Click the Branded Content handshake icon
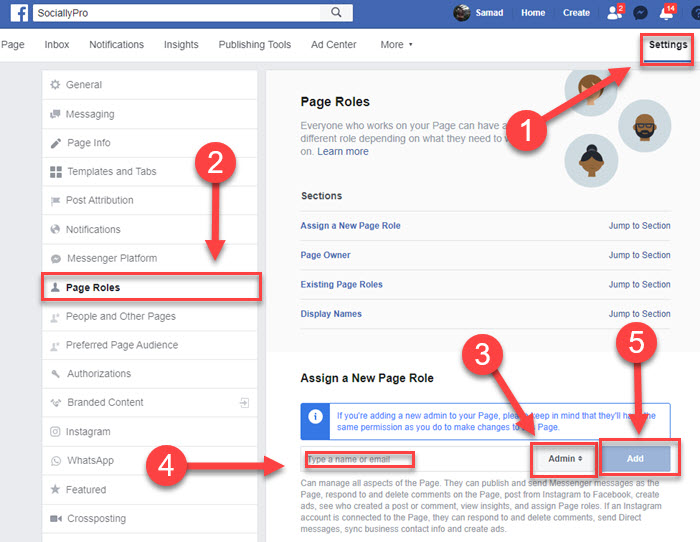The image size is (700, 542). point(56,403)
